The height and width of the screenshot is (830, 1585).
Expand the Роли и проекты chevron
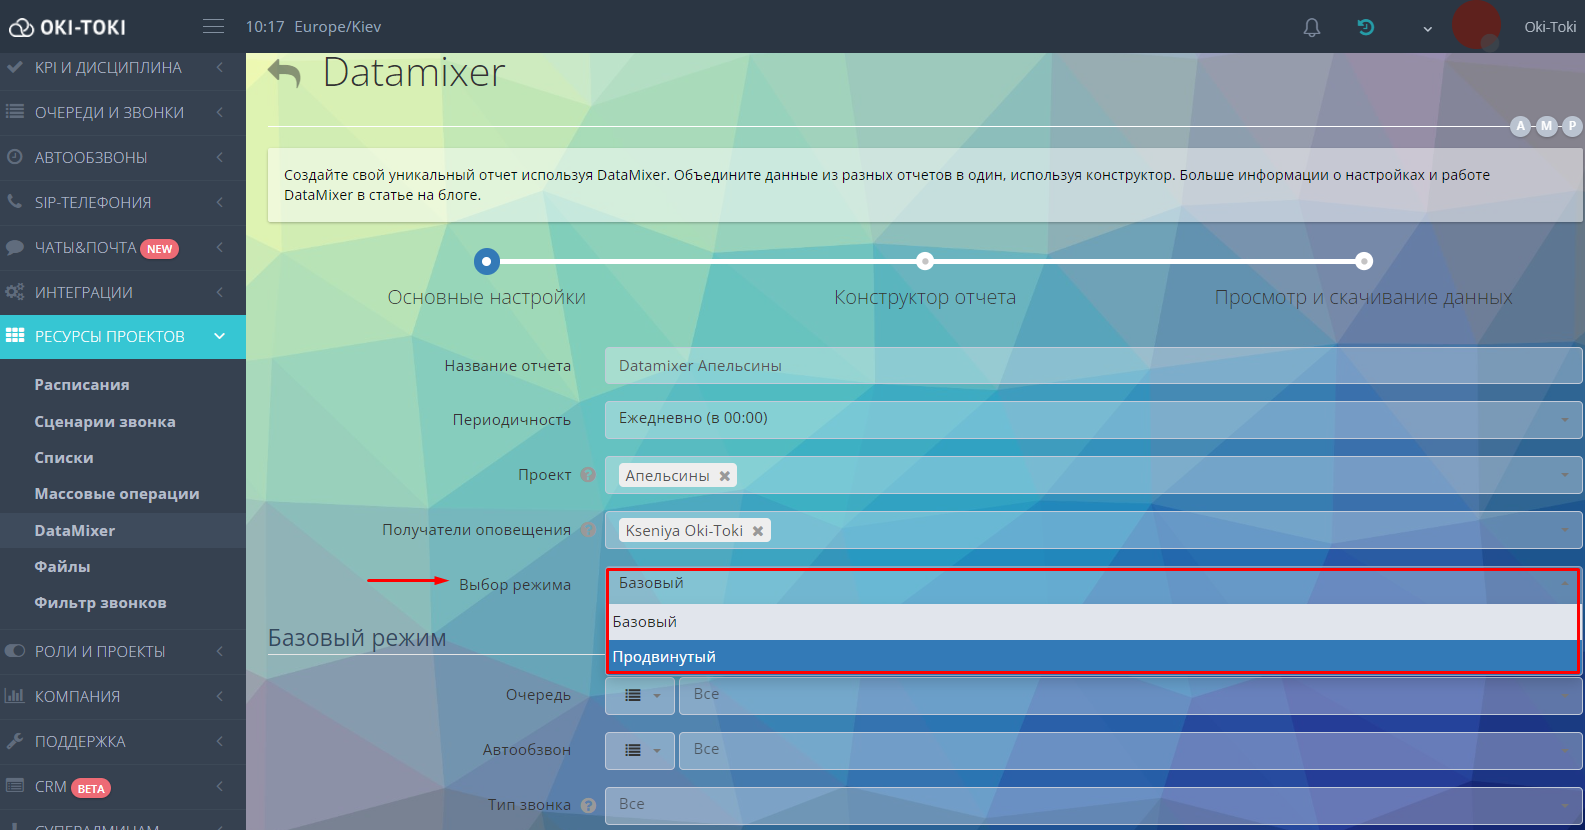point(220,651)
